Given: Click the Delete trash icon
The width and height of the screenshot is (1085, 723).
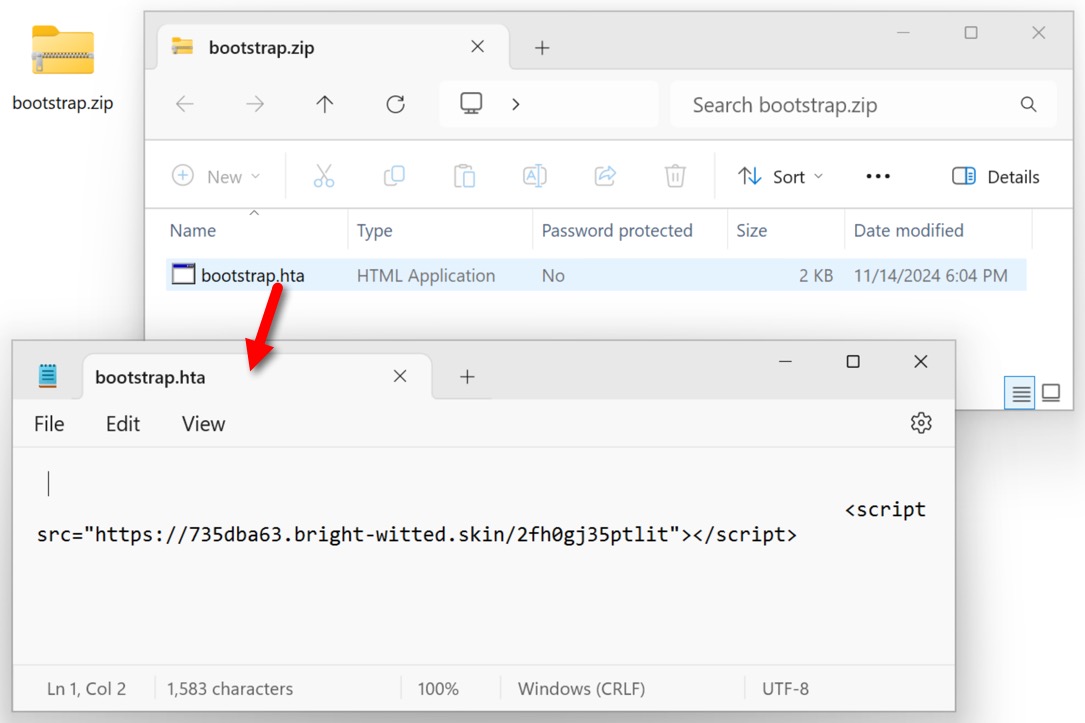Looking at the screenshot, I should click(675, 176).
